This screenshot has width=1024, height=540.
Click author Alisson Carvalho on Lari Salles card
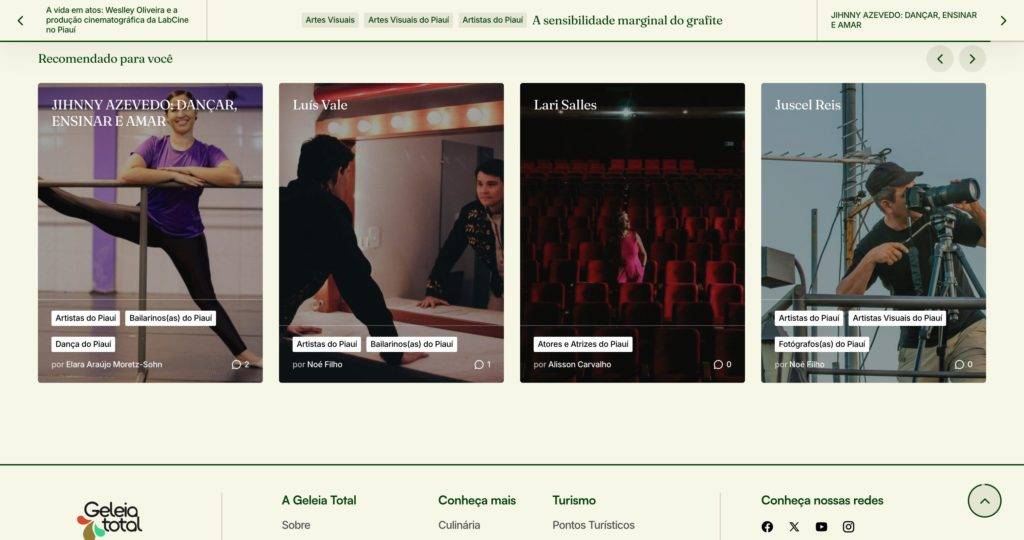click(579, 365)
